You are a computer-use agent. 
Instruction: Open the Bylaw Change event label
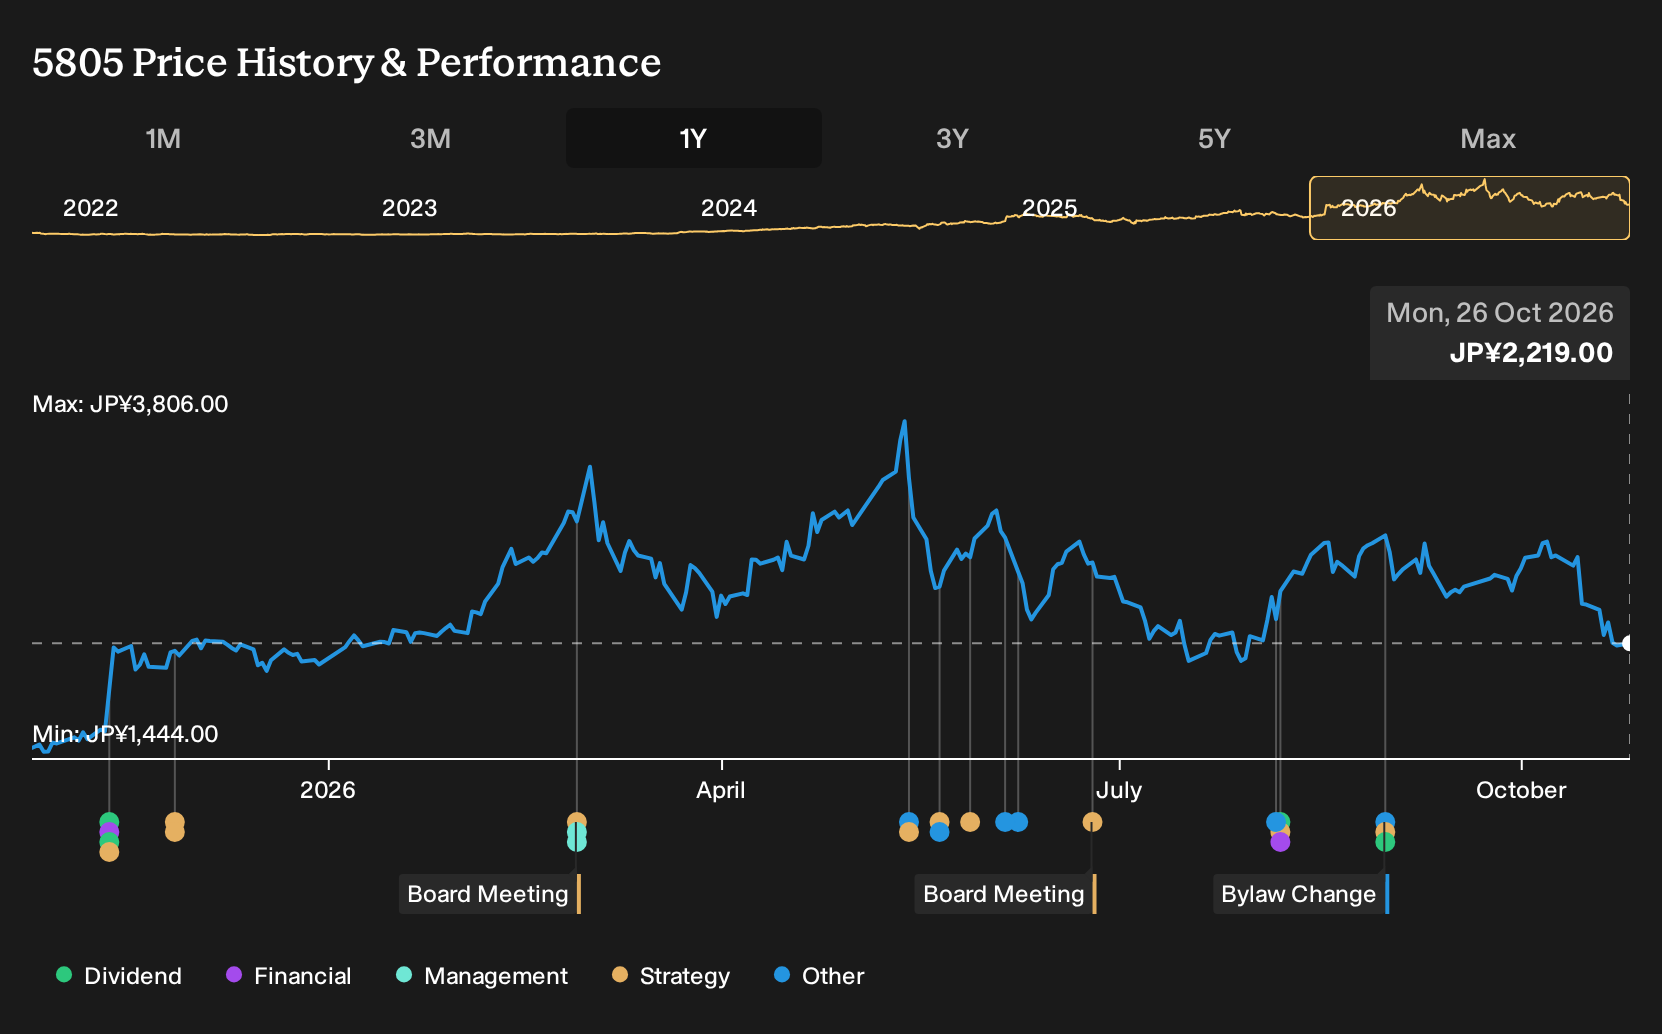coord(1301,894)
